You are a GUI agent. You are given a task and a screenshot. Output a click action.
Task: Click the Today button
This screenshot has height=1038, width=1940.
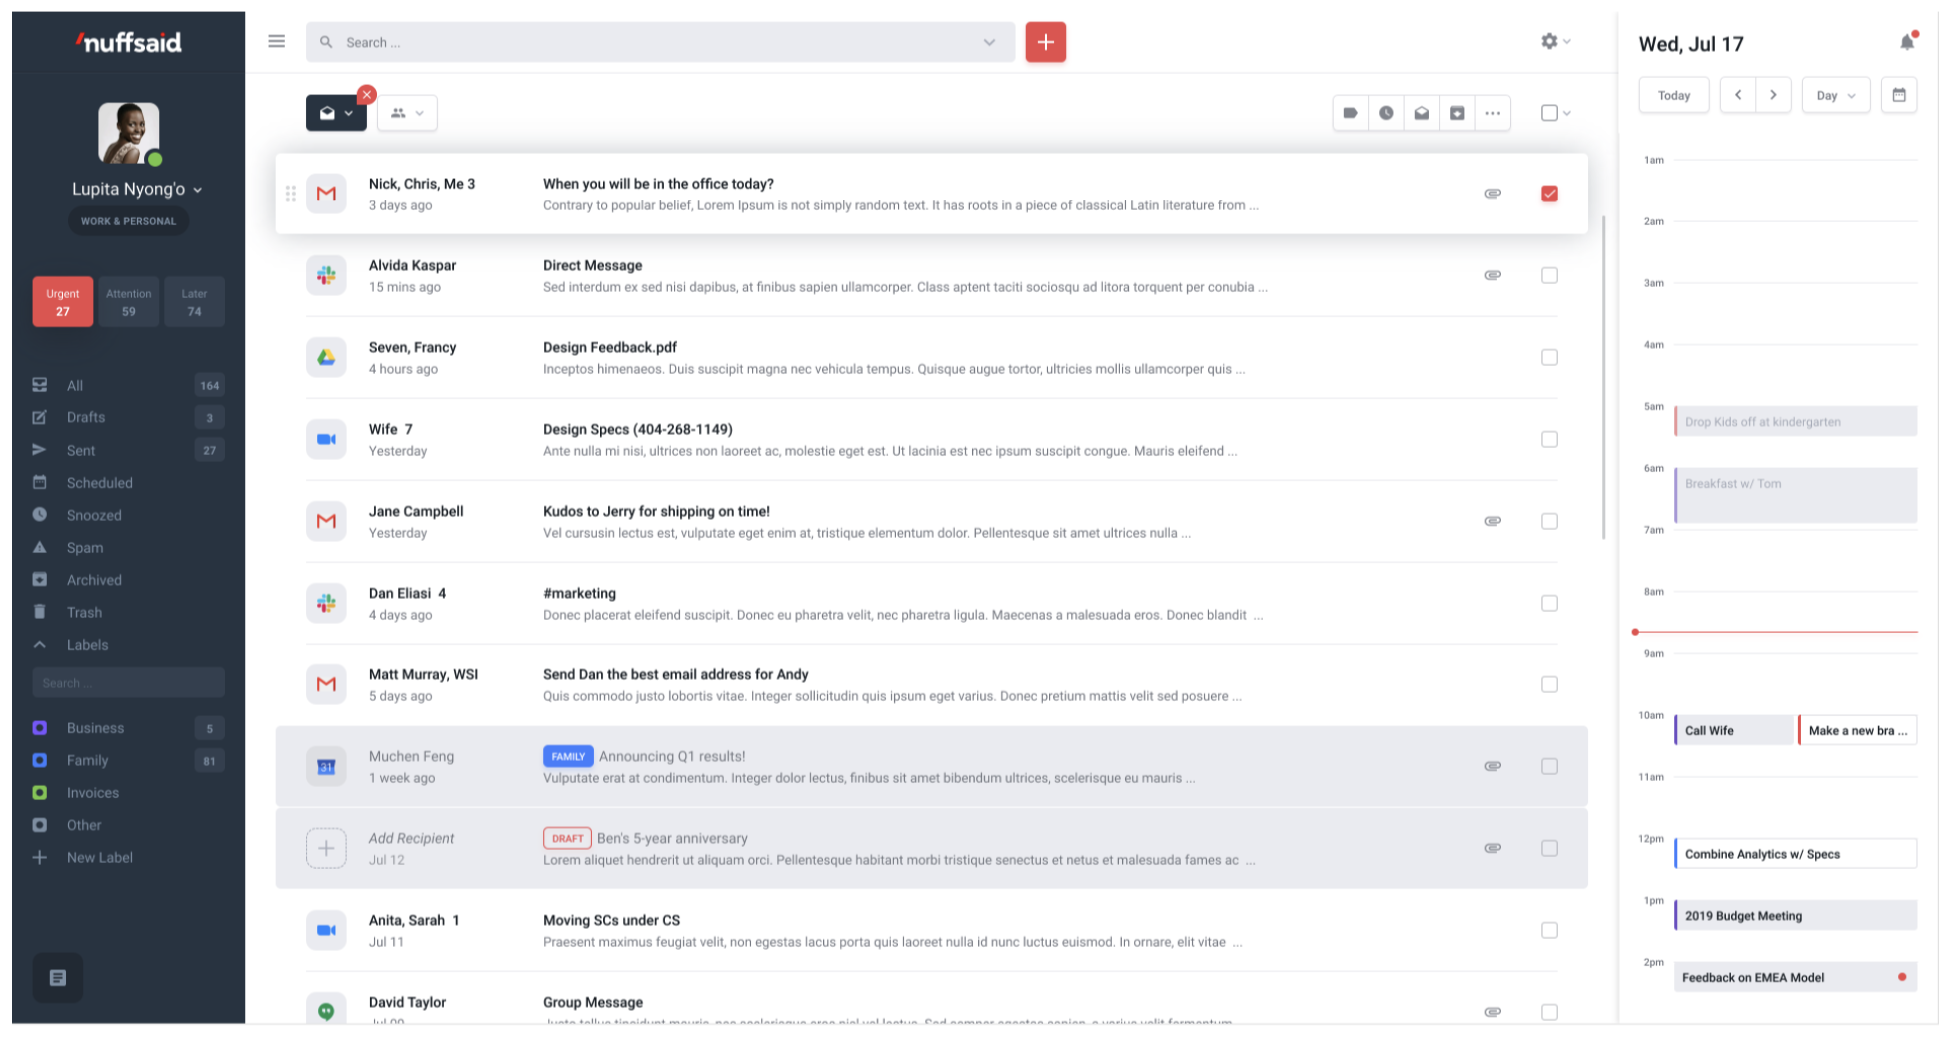coord(1673,95)
